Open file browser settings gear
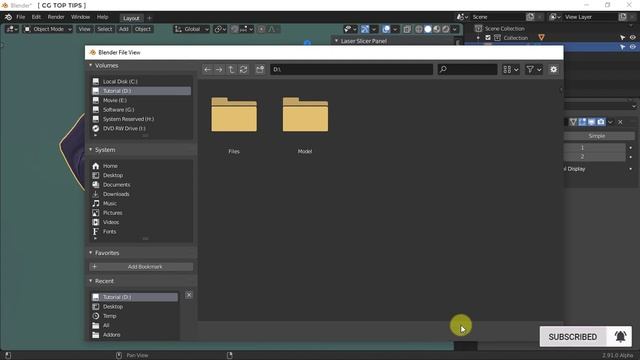The width and height of the screenshot is (640, 360). pos(553,69)
